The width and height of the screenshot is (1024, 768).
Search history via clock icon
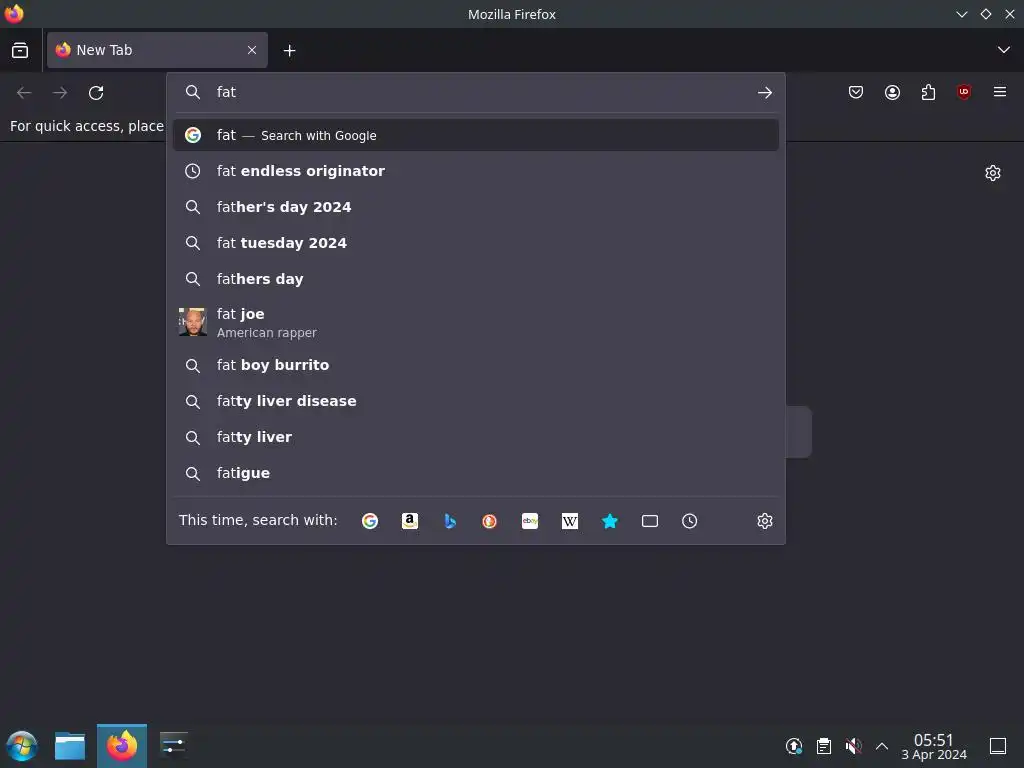690,520
